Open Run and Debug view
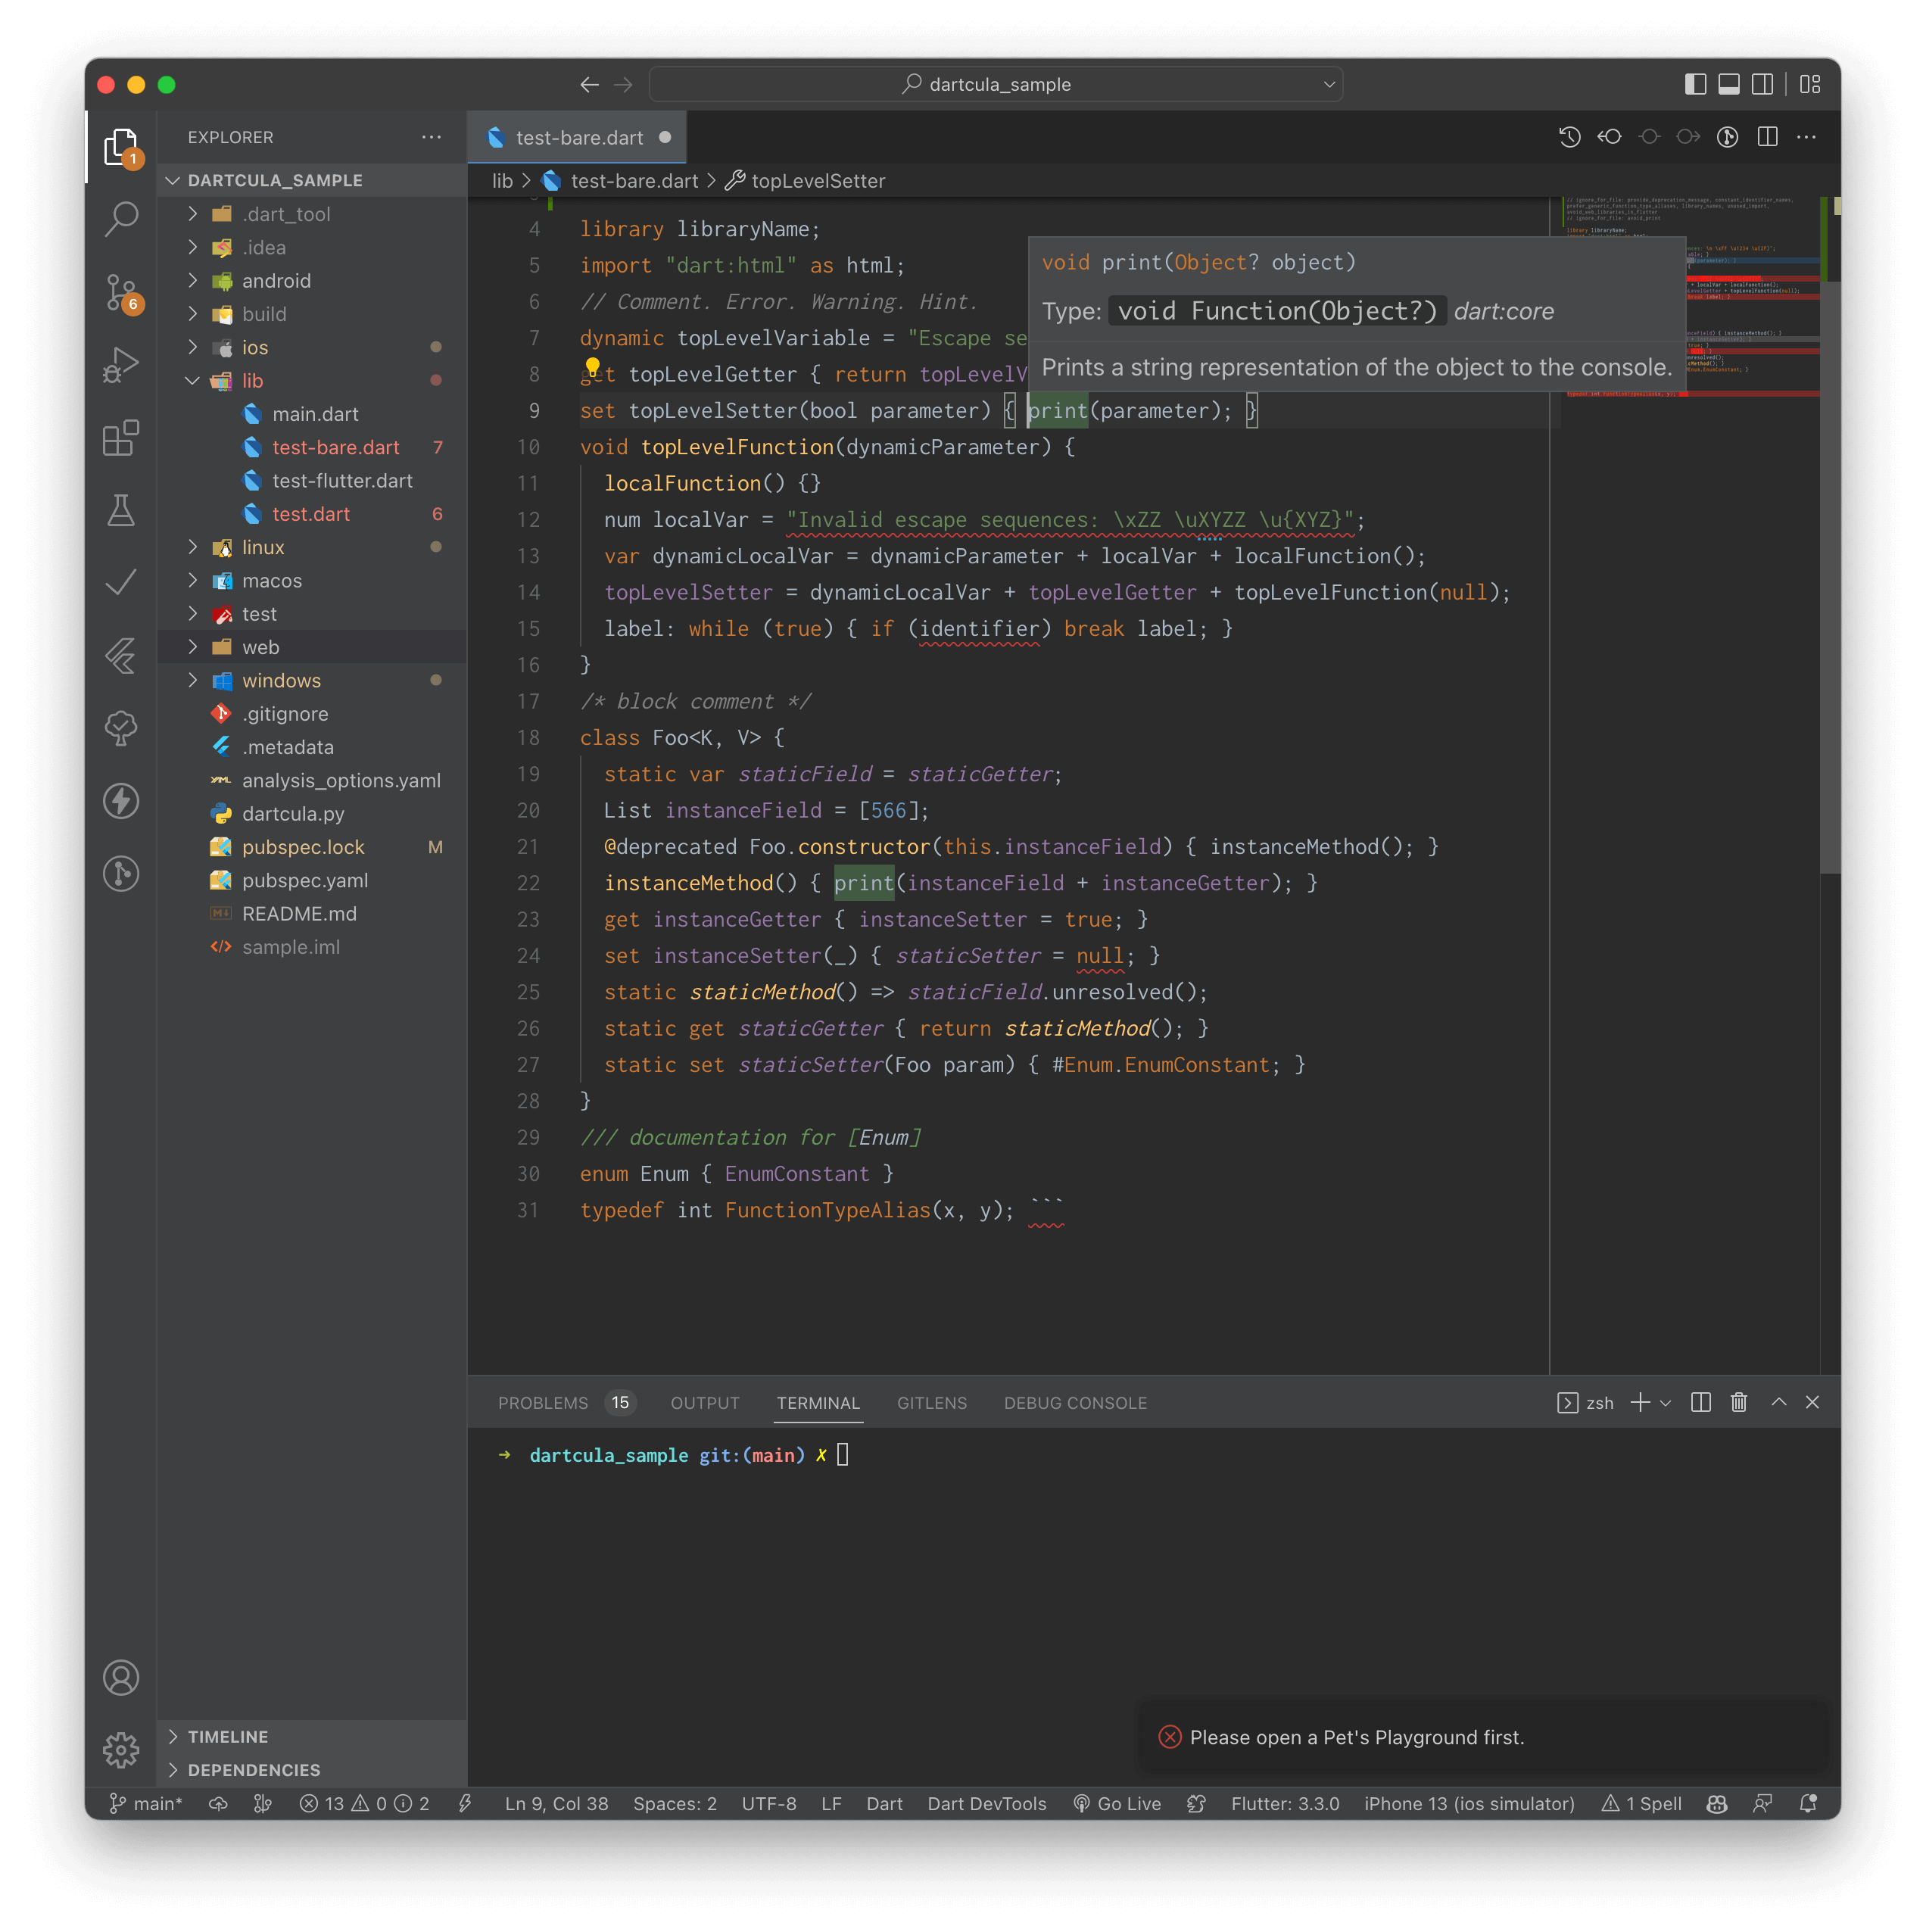 [121, 365]
